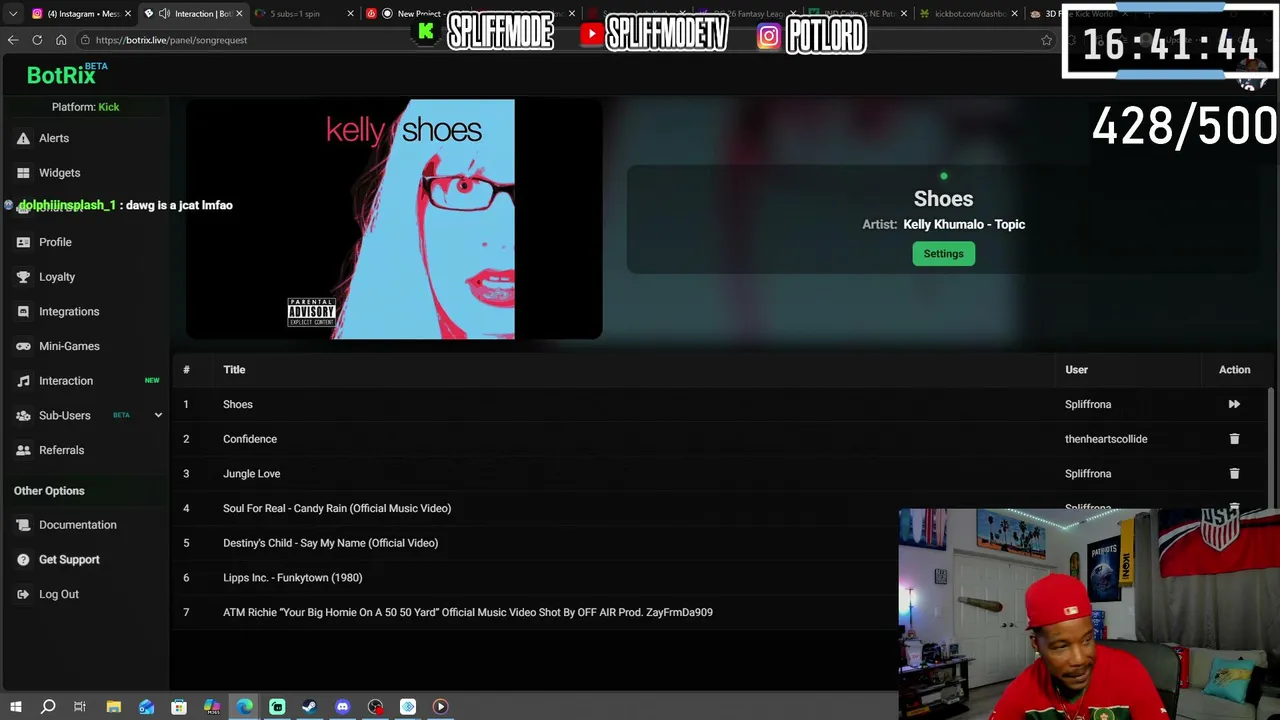Viewport: 1280px width, 720px height.
Task: Open Discord from the taskbar
Action: point(342,707)
